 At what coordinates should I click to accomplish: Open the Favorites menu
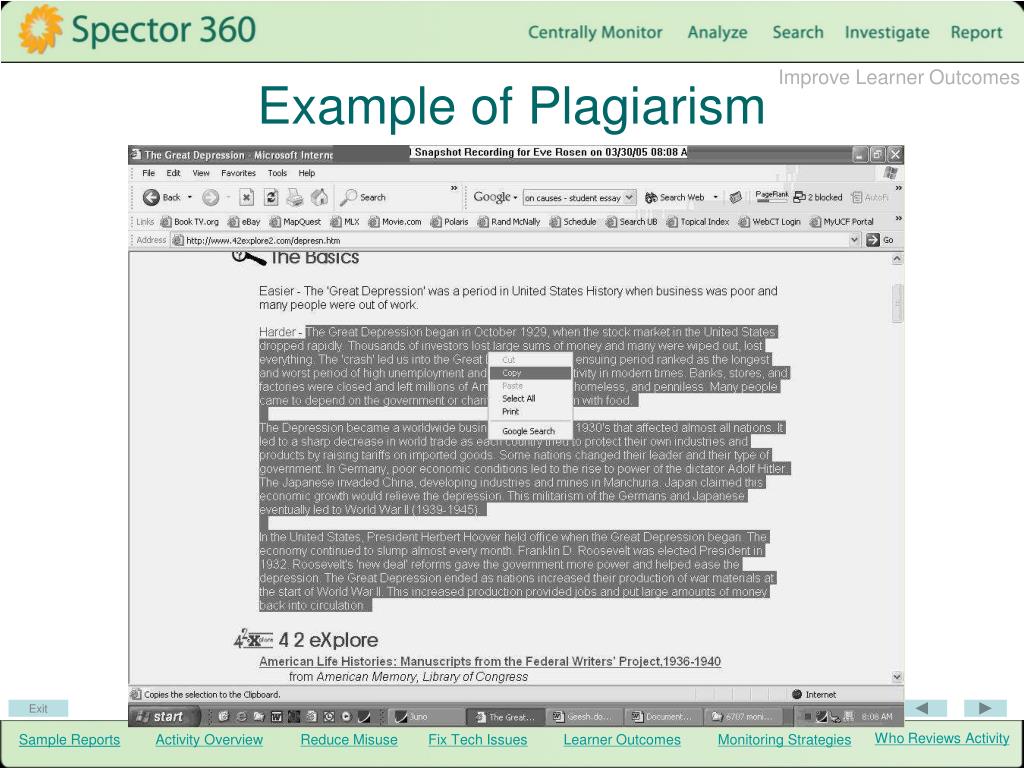238,173
